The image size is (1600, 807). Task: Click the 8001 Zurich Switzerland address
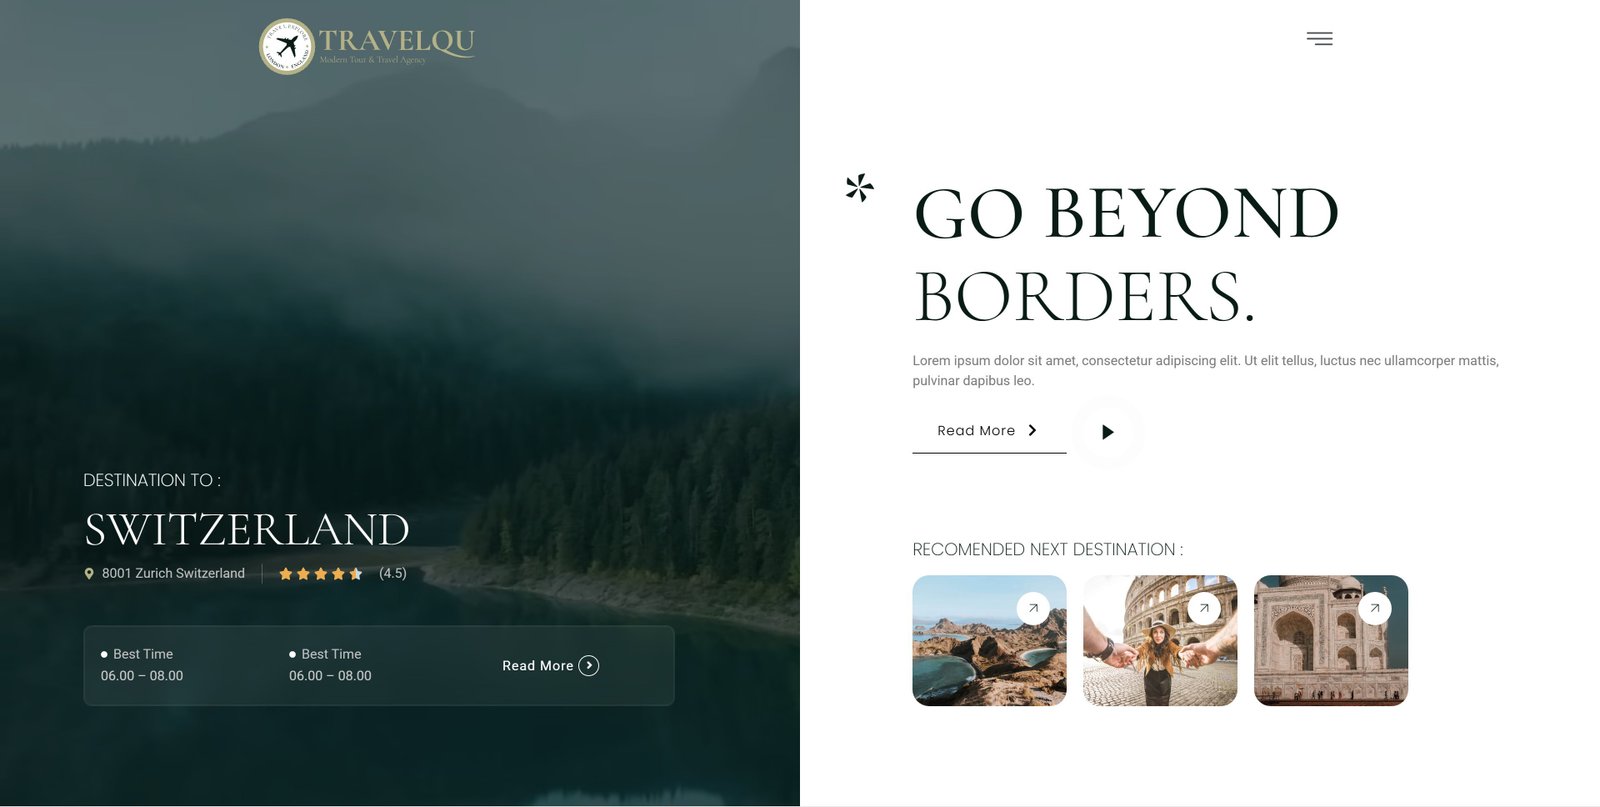click(173, 574)
